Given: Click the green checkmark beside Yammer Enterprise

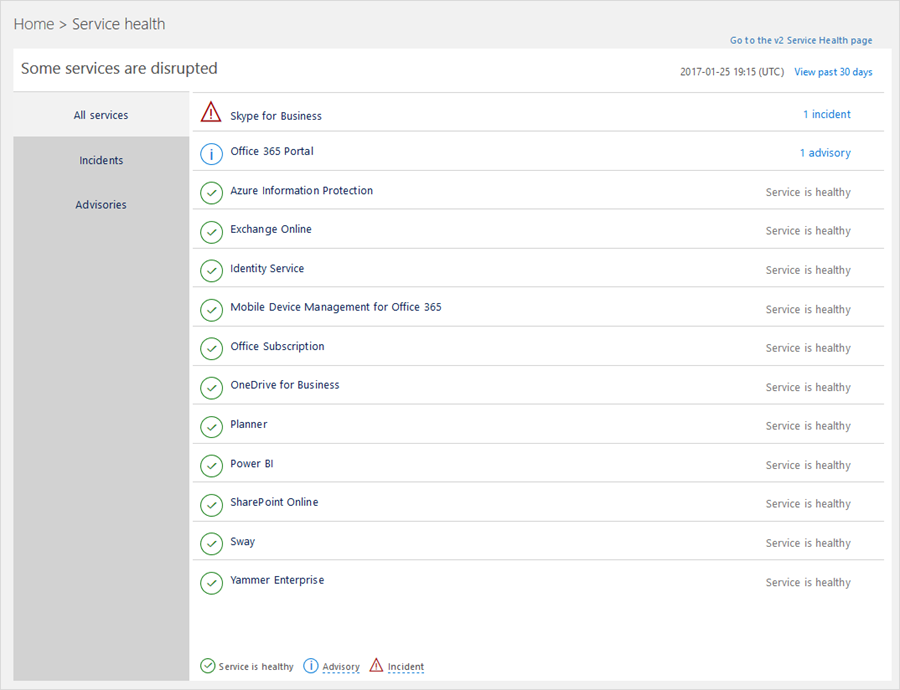Looking at the screenshot, I should pos(211,583).
